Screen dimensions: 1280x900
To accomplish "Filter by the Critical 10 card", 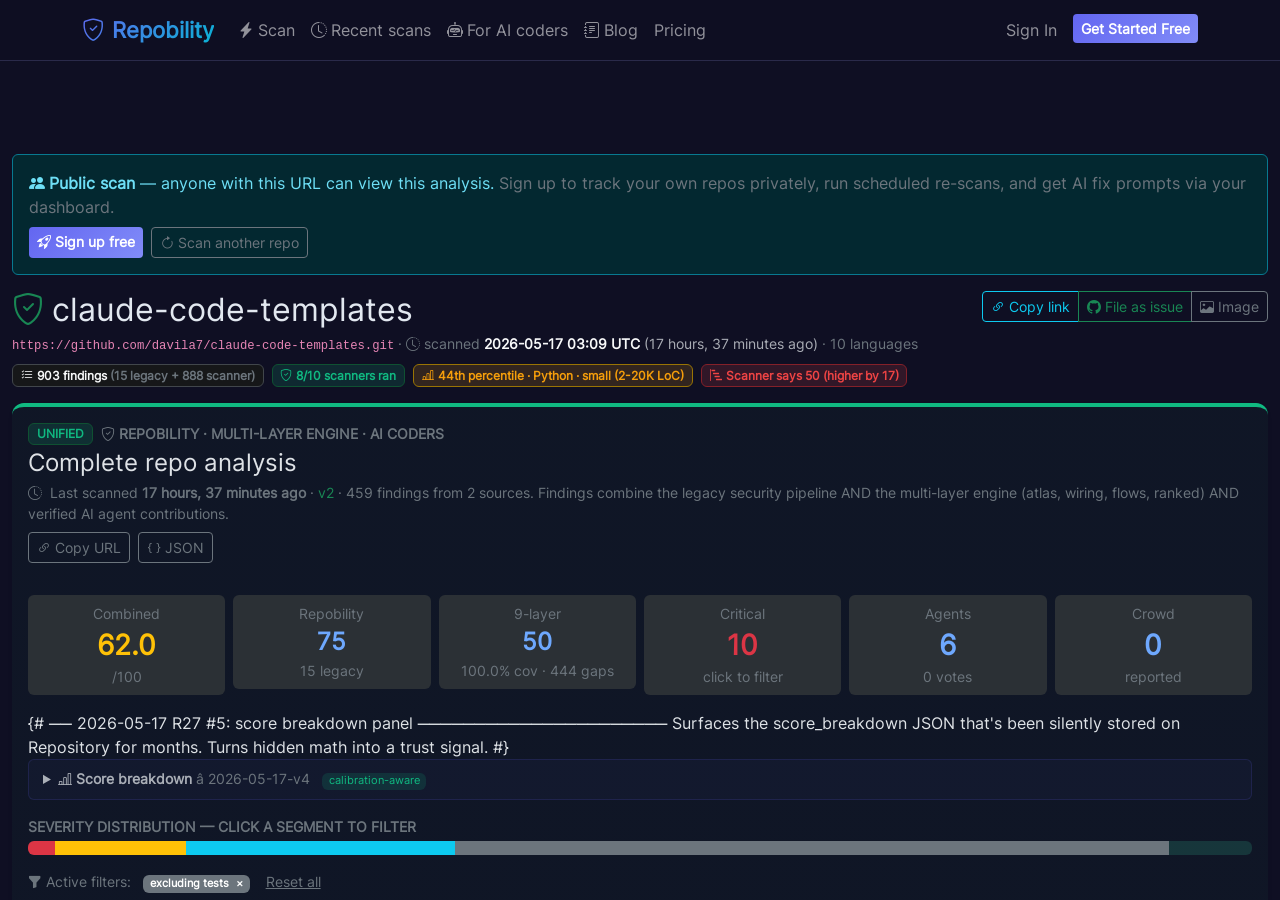I will coord(742,645).
